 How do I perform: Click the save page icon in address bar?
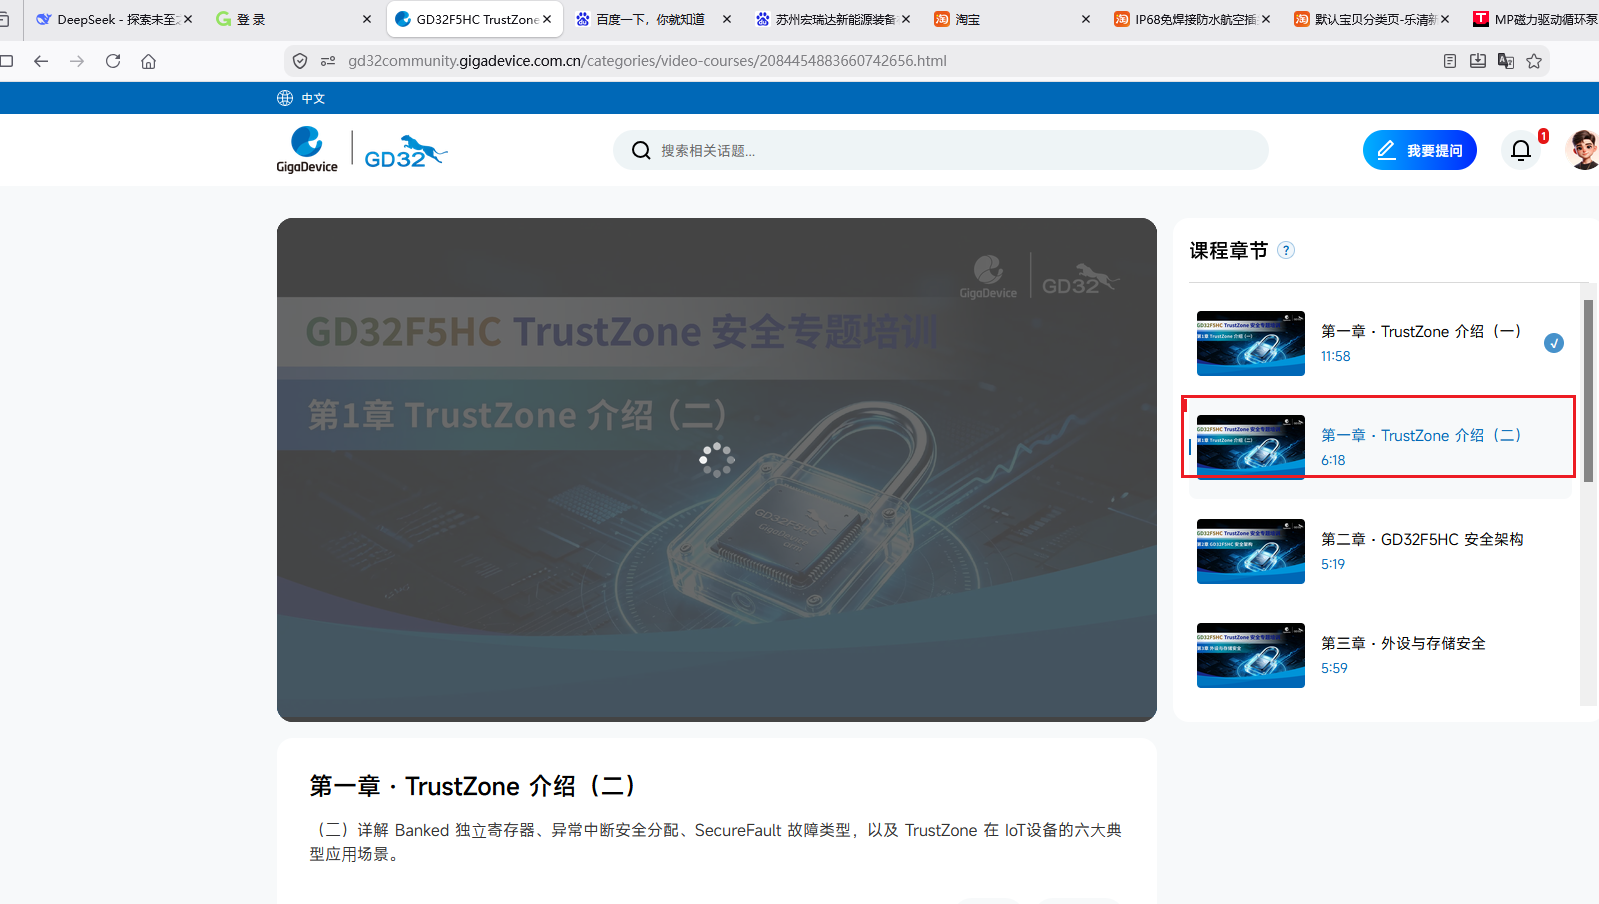1478,61
